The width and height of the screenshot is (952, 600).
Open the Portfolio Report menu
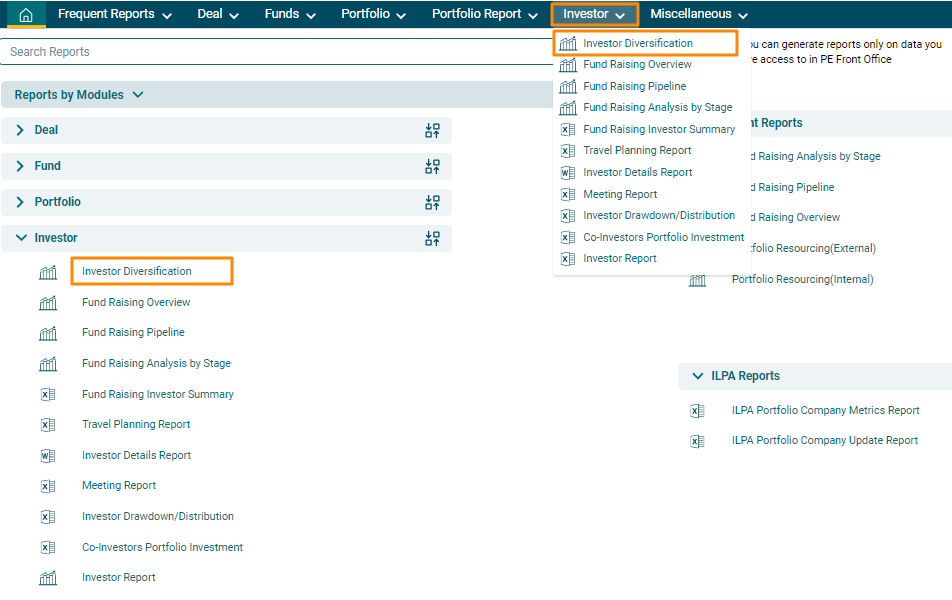pos(486,14)
